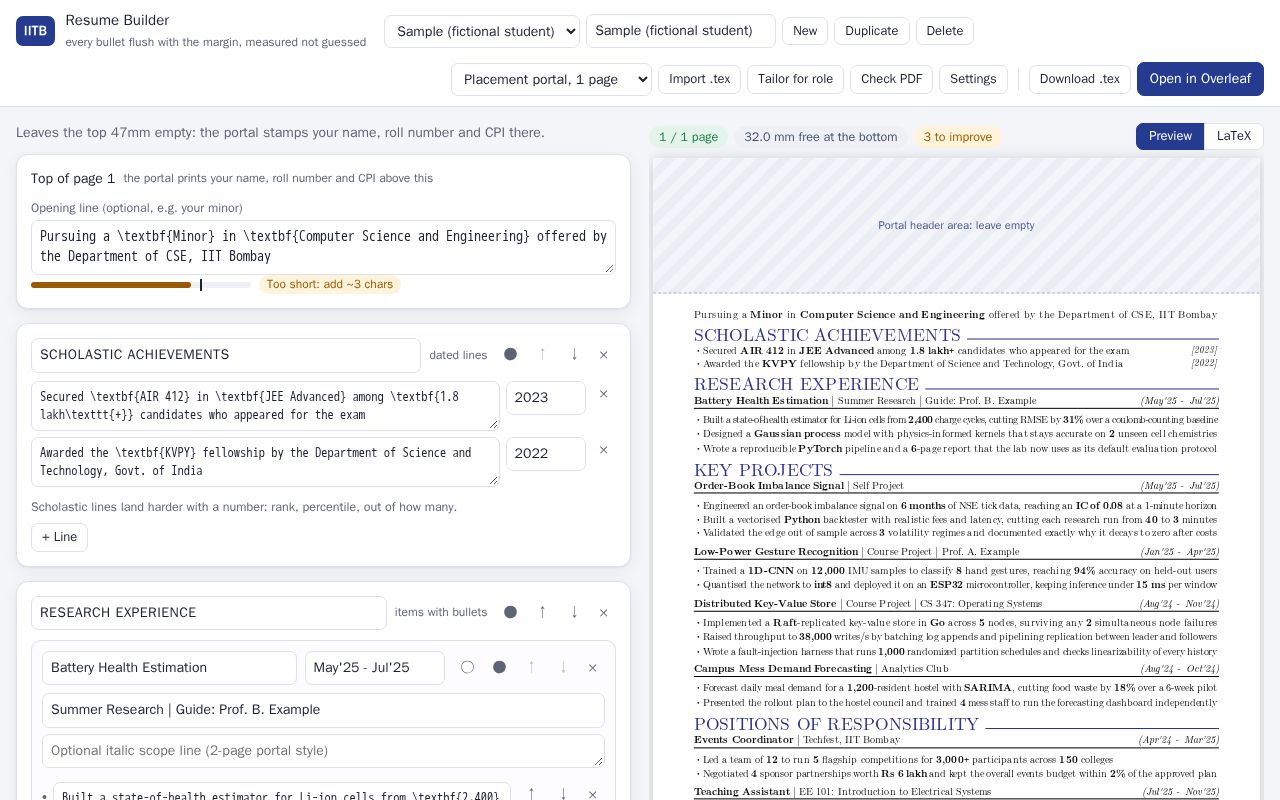Viewport: 1280px width, 800px height.
Task: Delete the 2022 KVPY fellowship line
Action: coord(603,450)
